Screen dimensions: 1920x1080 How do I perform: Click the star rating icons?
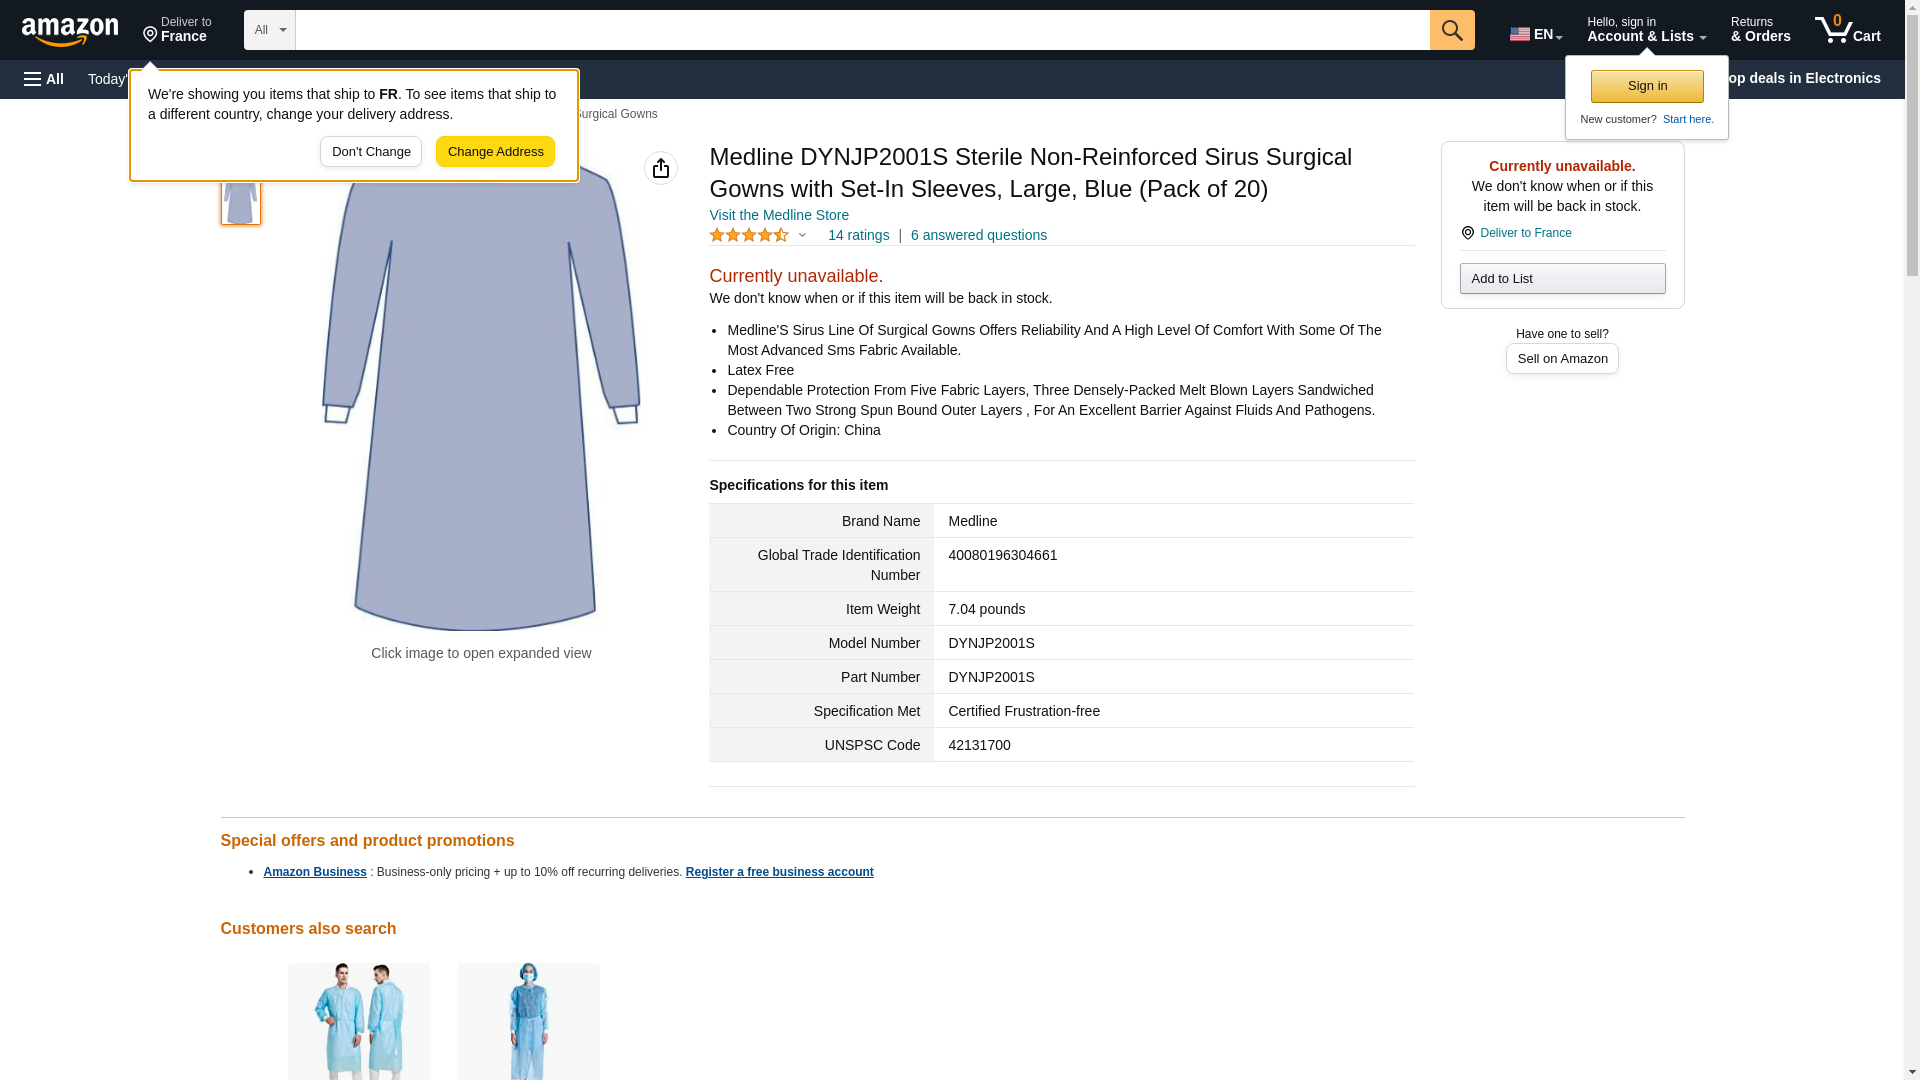tap(749, 235)
